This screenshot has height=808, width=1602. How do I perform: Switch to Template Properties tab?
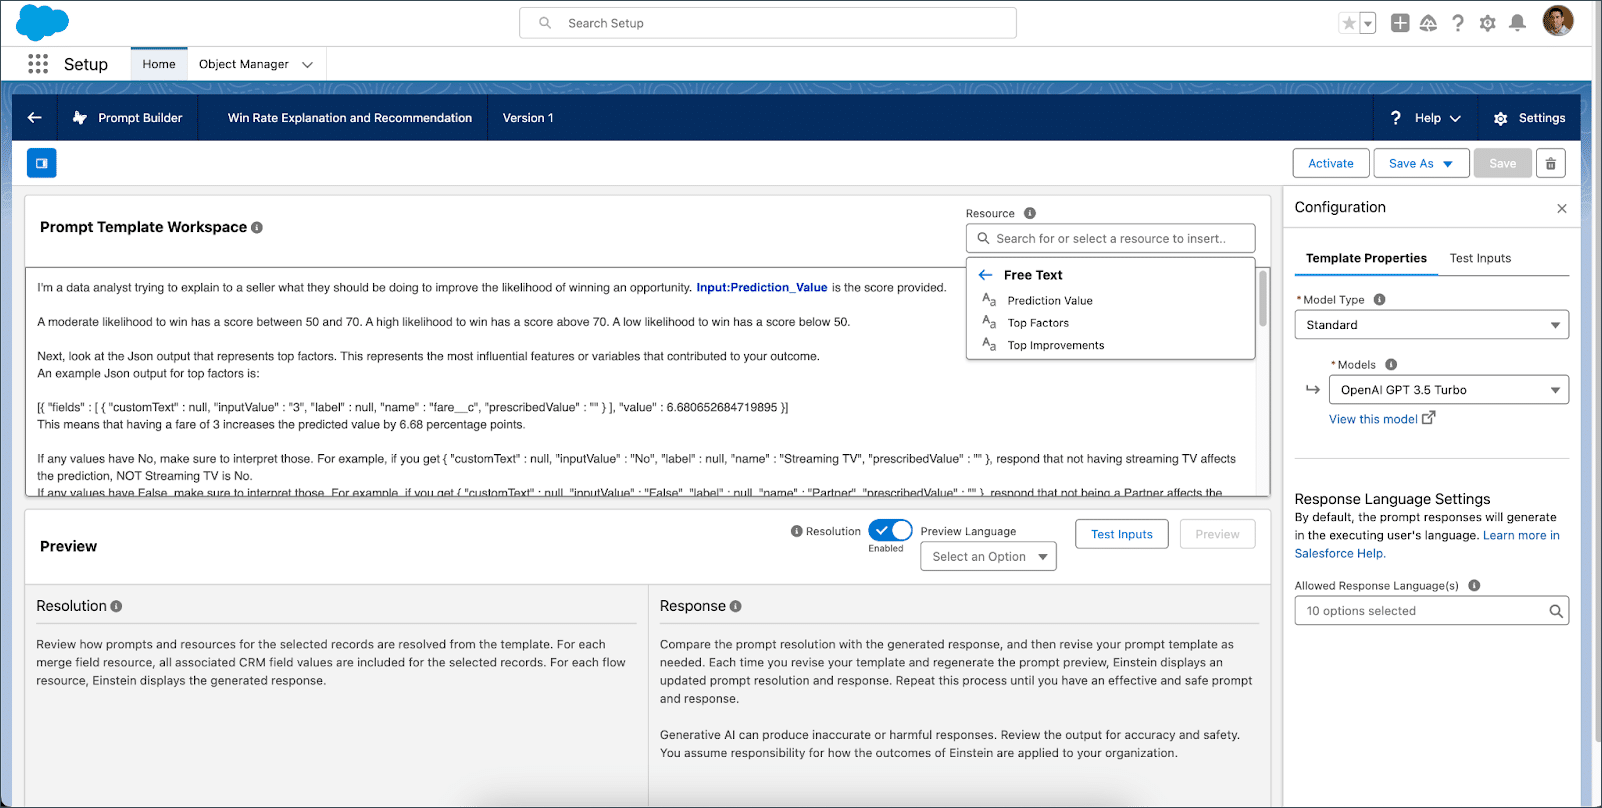coord(1366,258)
